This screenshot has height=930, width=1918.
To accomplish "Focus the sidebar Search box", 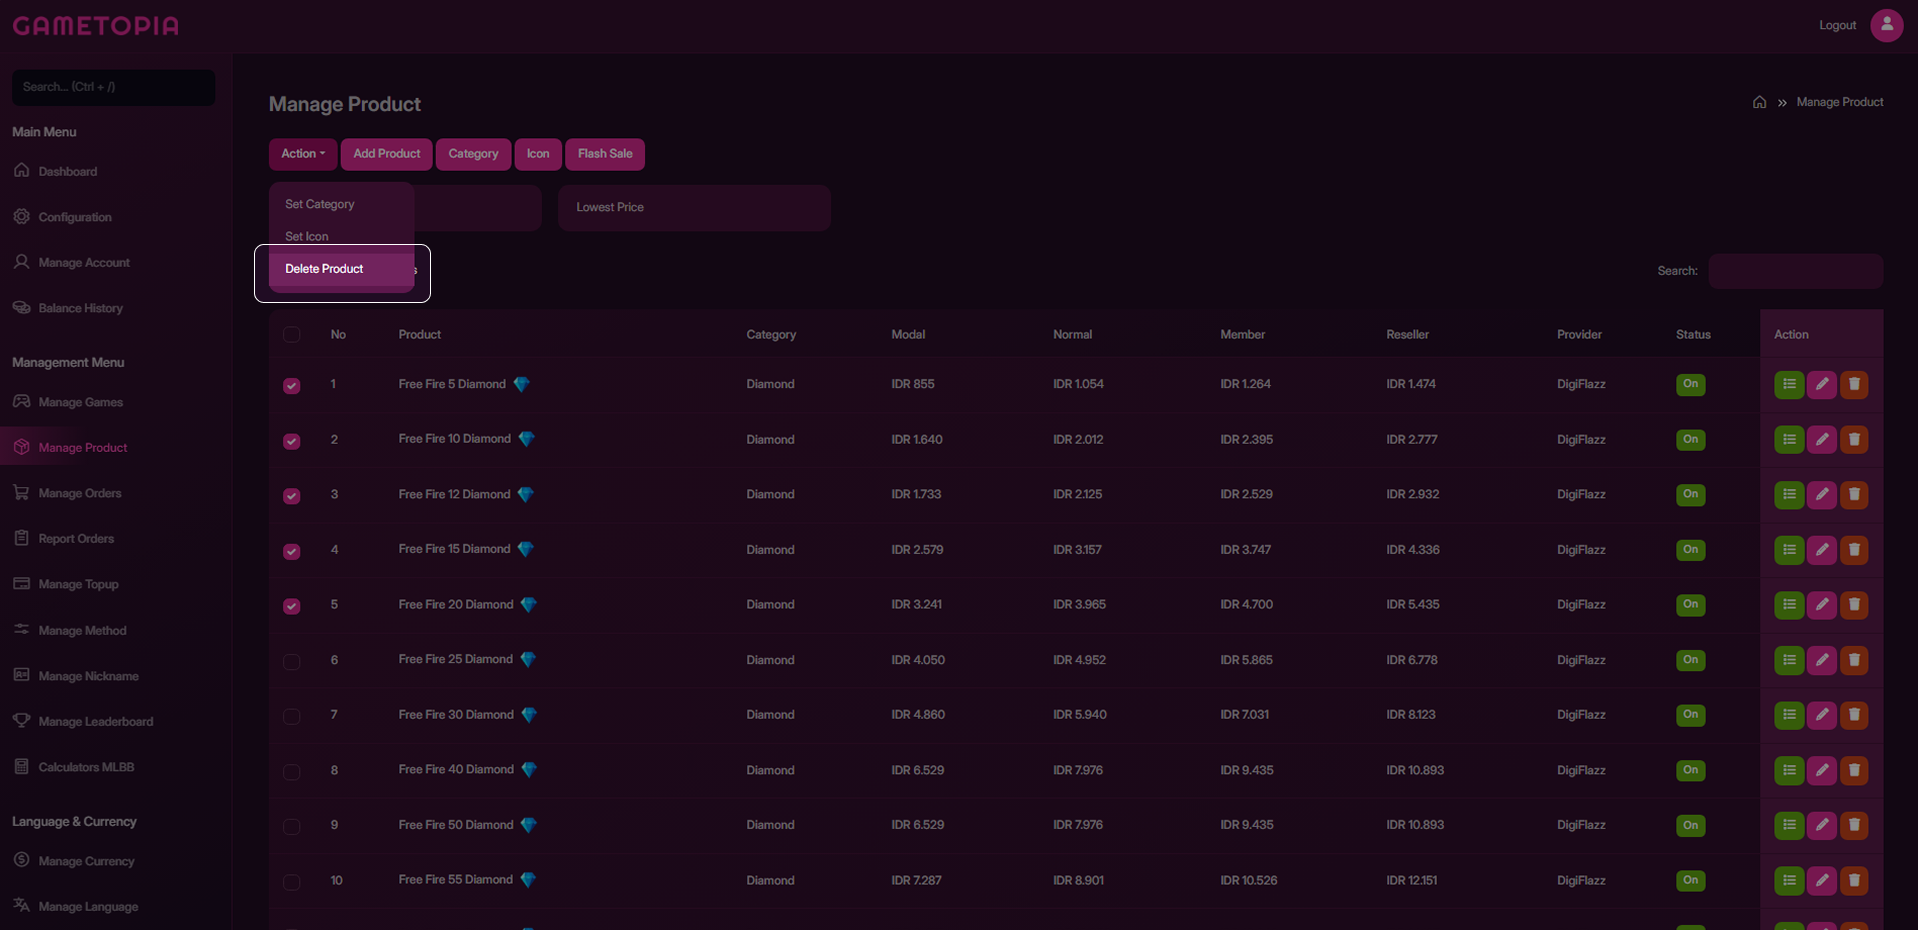I will (x=113, y=87).
